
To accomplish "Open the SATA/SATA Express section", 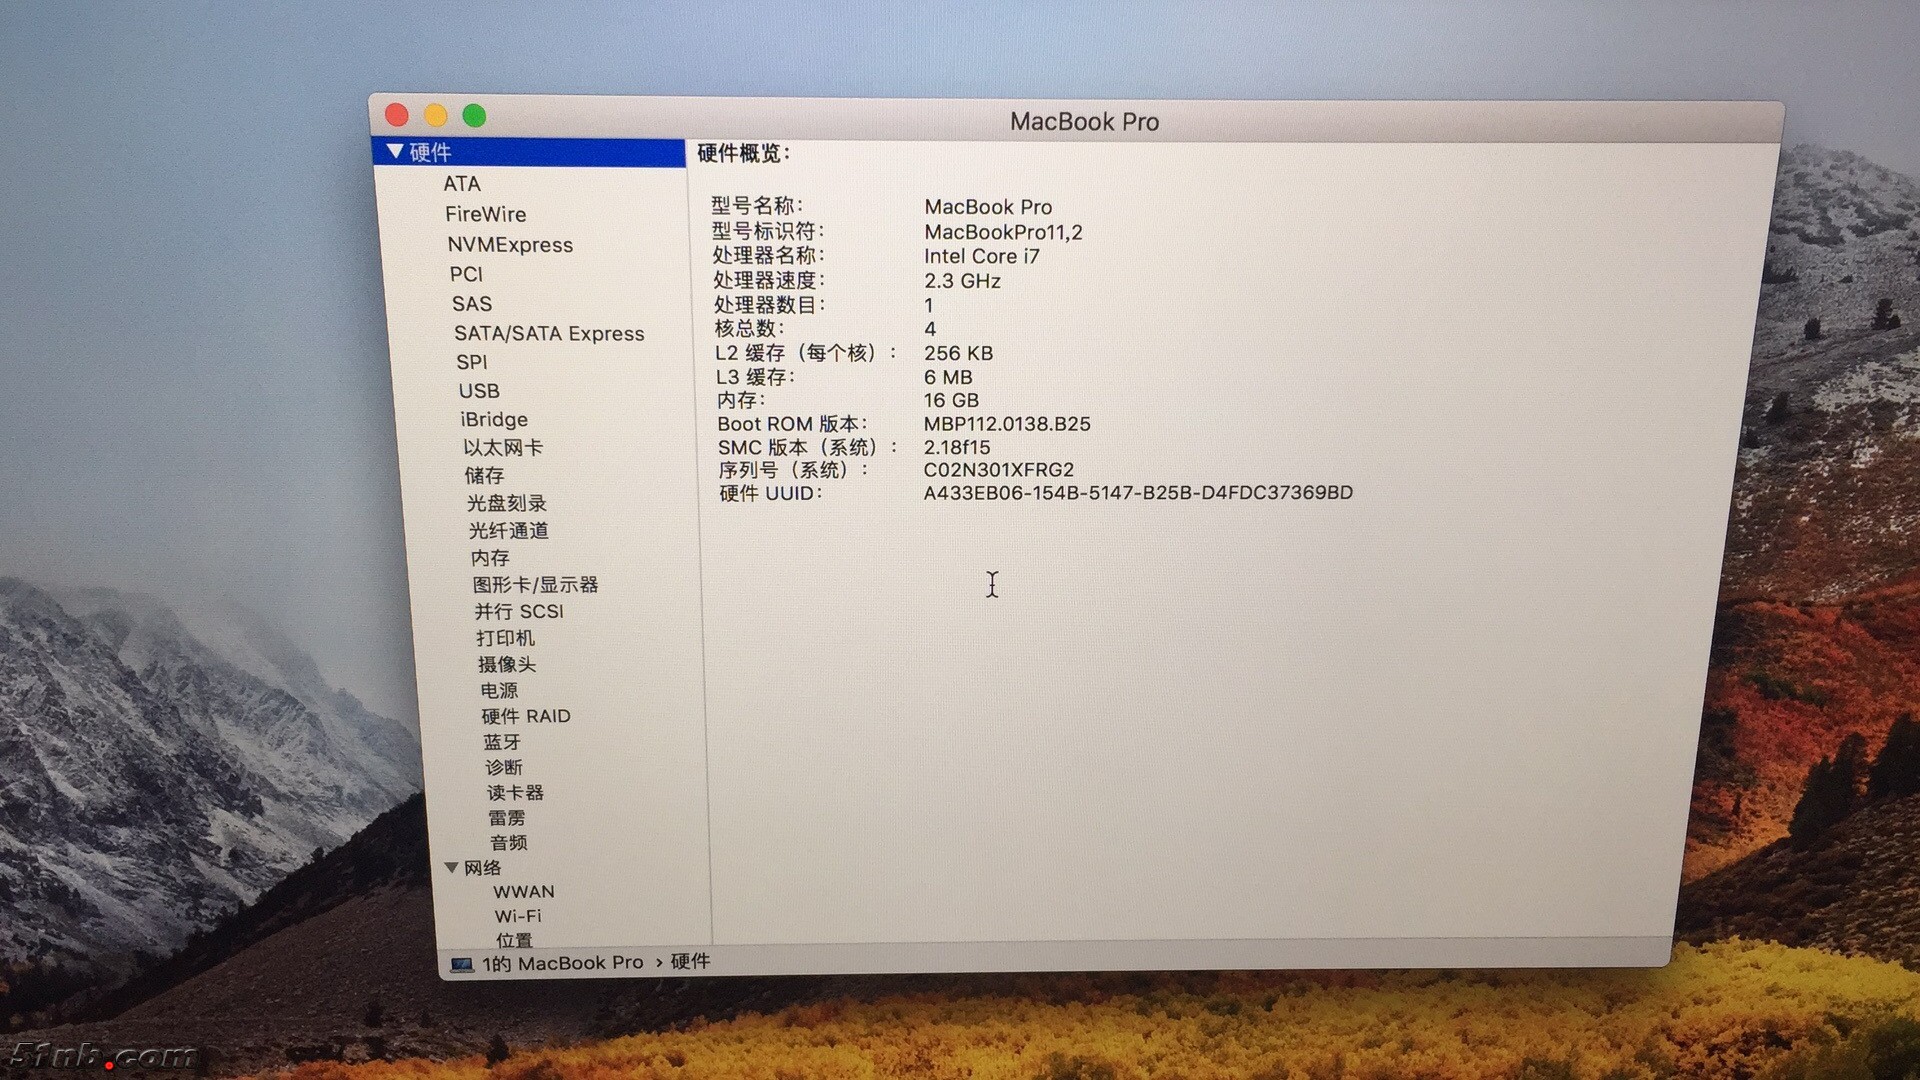I will tap(549, 334).
